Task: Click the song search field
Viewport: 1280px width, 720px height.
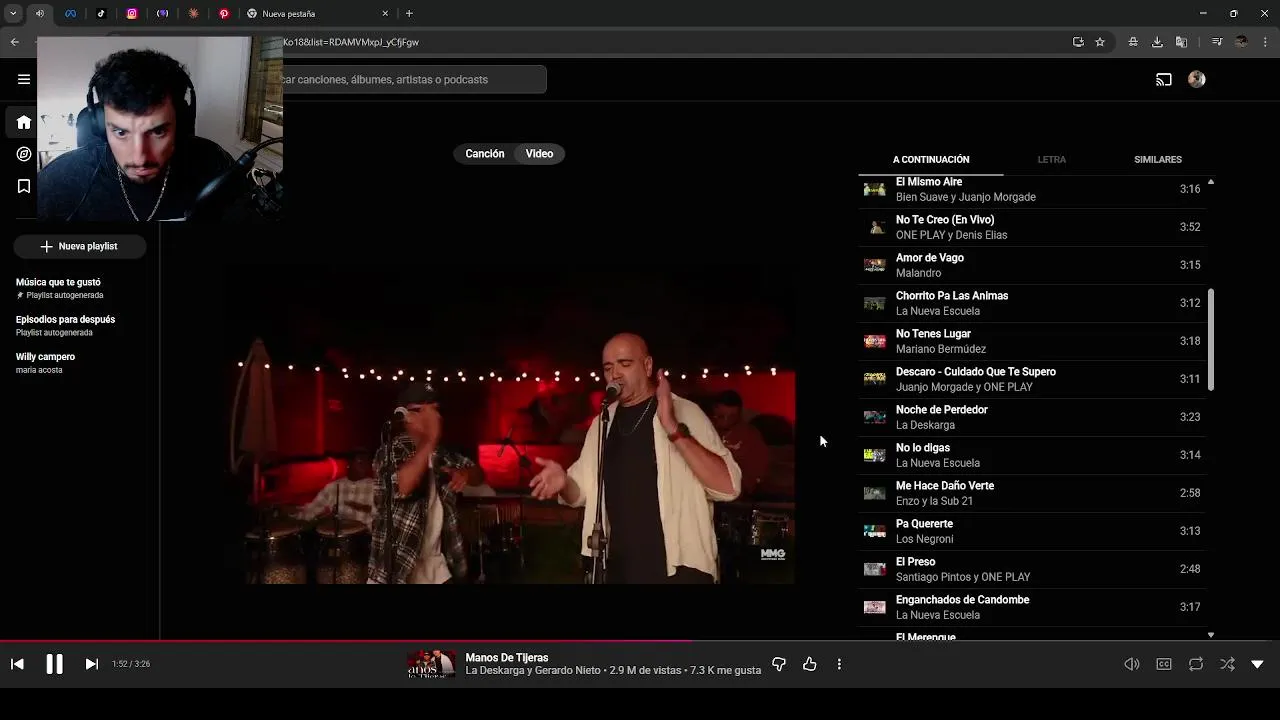Action: [x=414, y=79]
